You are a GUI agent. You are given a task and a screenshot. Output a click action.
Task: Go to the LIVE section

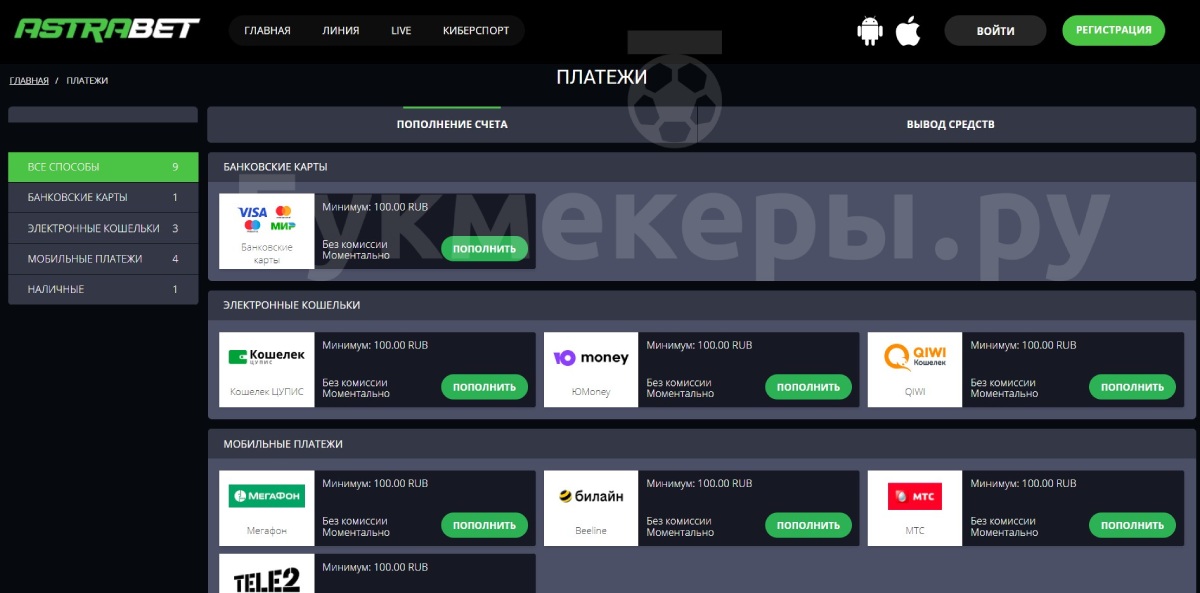click(401, 30)
